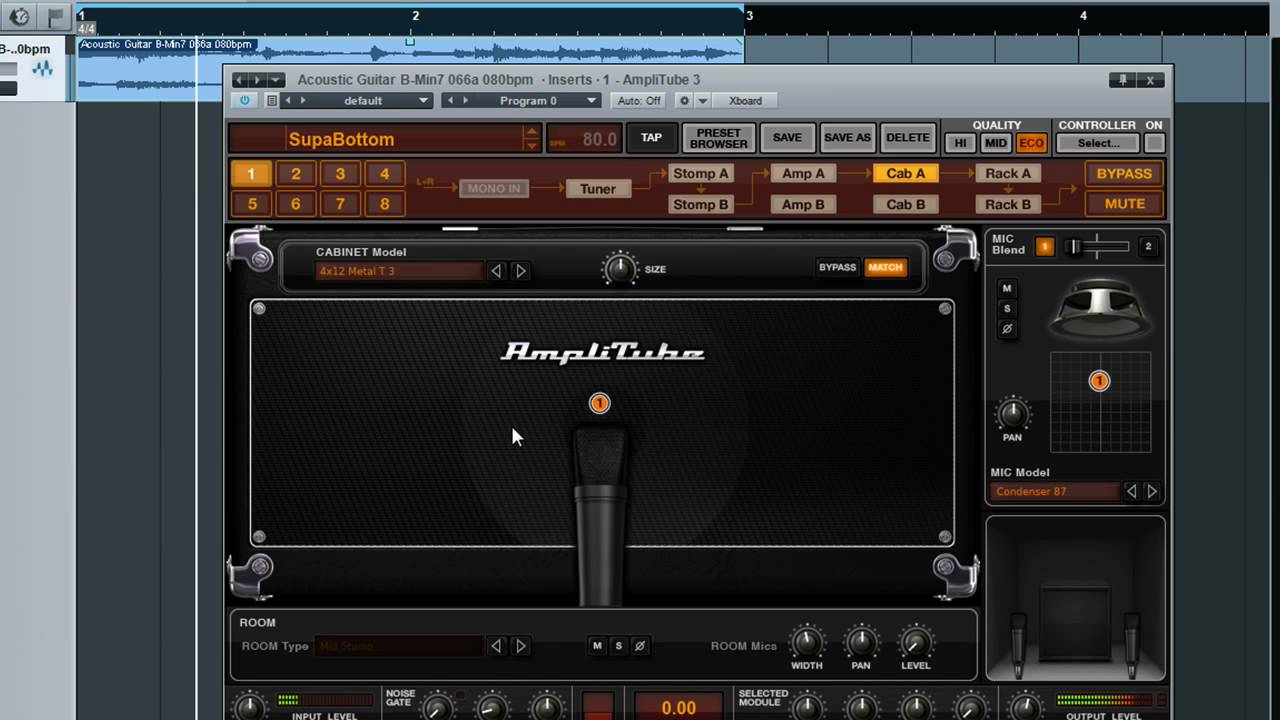Toggle cabinet BYPASS button
The image size is (1280, 720).
point(837,267)
